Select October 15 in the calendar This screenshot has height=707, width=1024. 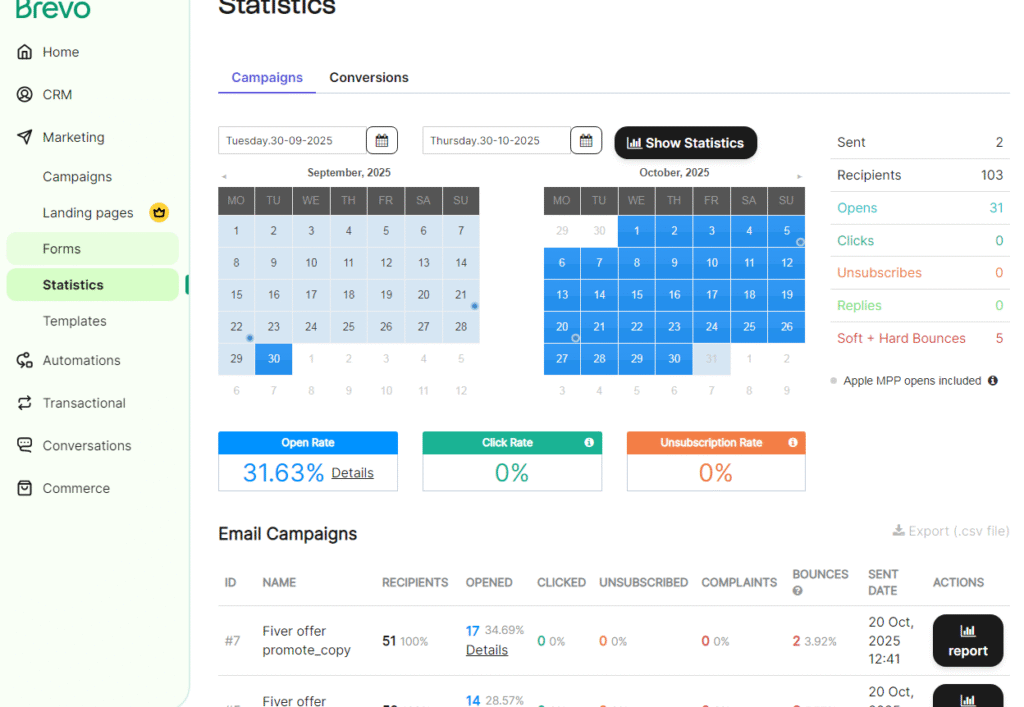coord(636,295)
